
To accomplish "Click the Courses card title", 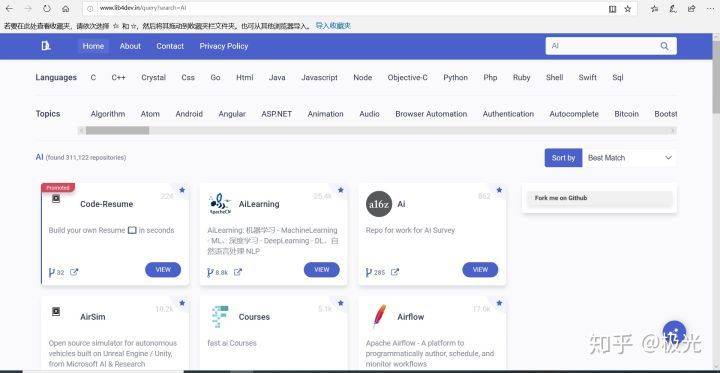I will point(254,317).
